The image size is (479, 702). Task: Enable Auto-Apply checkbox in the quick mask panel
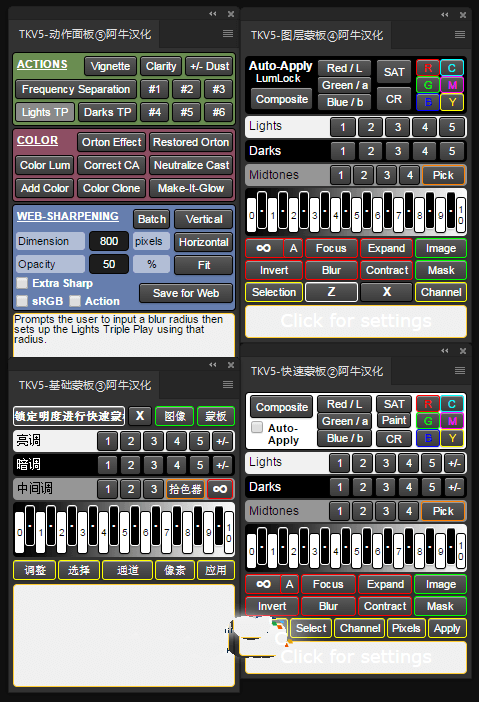[x=257, y=427]
